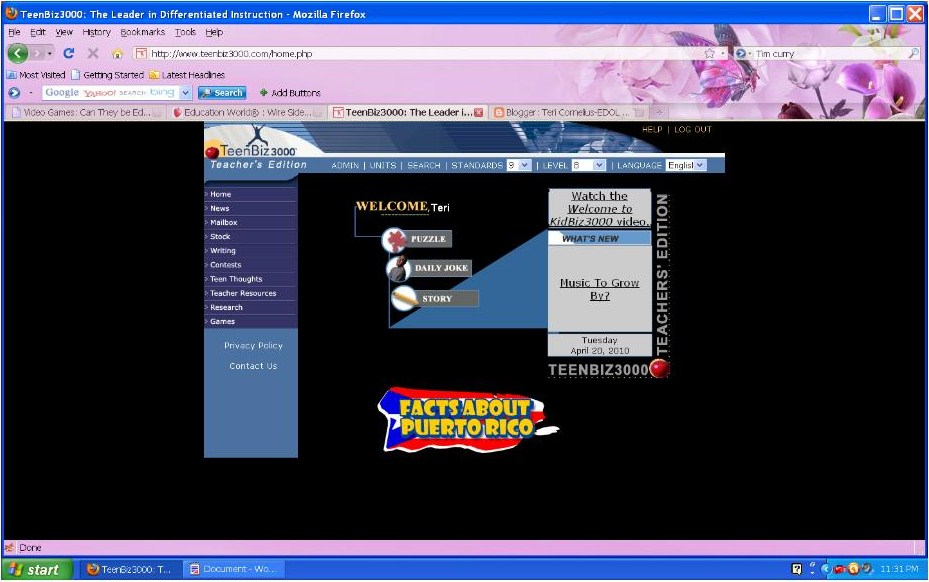Open the search engine chooser arrow by Tim curry
This screenshot has height=582, width=929.
750,54
